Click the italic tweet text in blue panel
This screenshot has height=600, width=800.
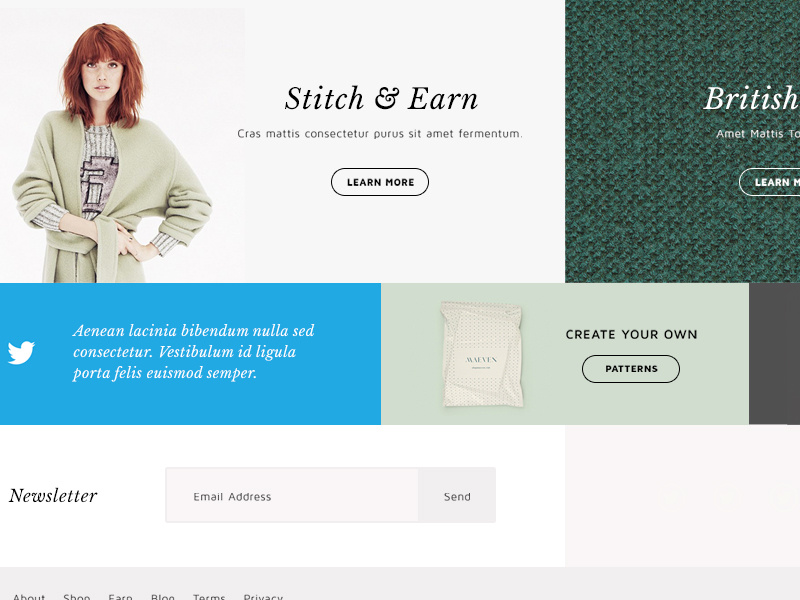(193, 352)
